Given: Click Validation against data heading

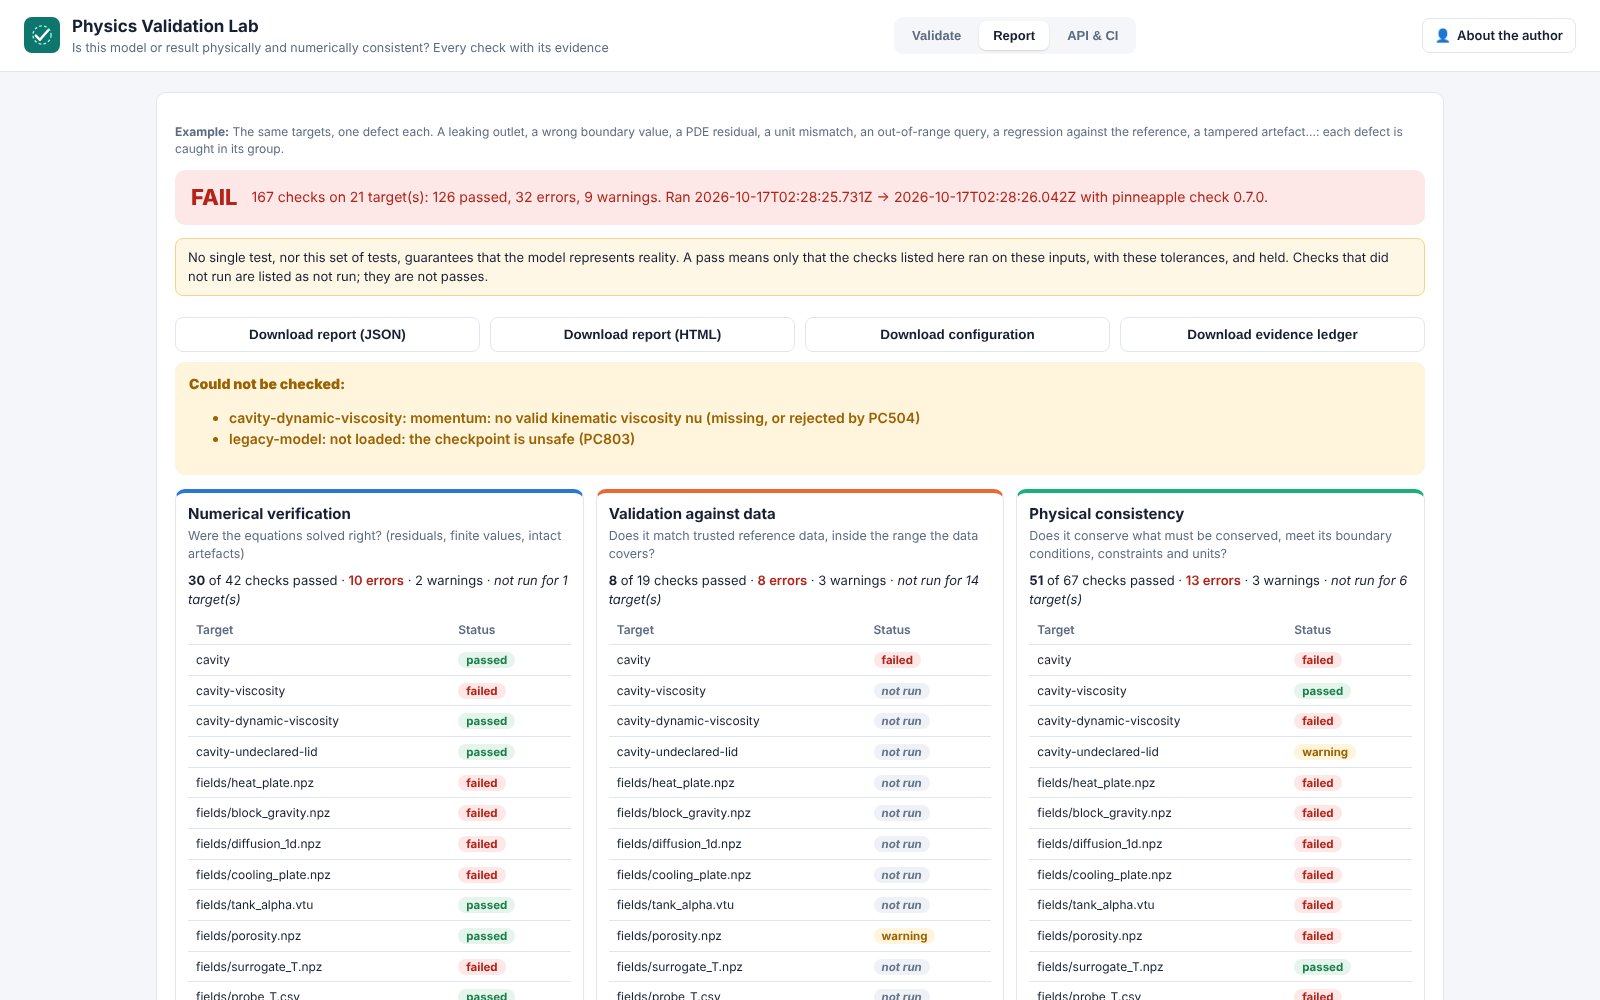Looking at the screenshot, I should (692, 513).
